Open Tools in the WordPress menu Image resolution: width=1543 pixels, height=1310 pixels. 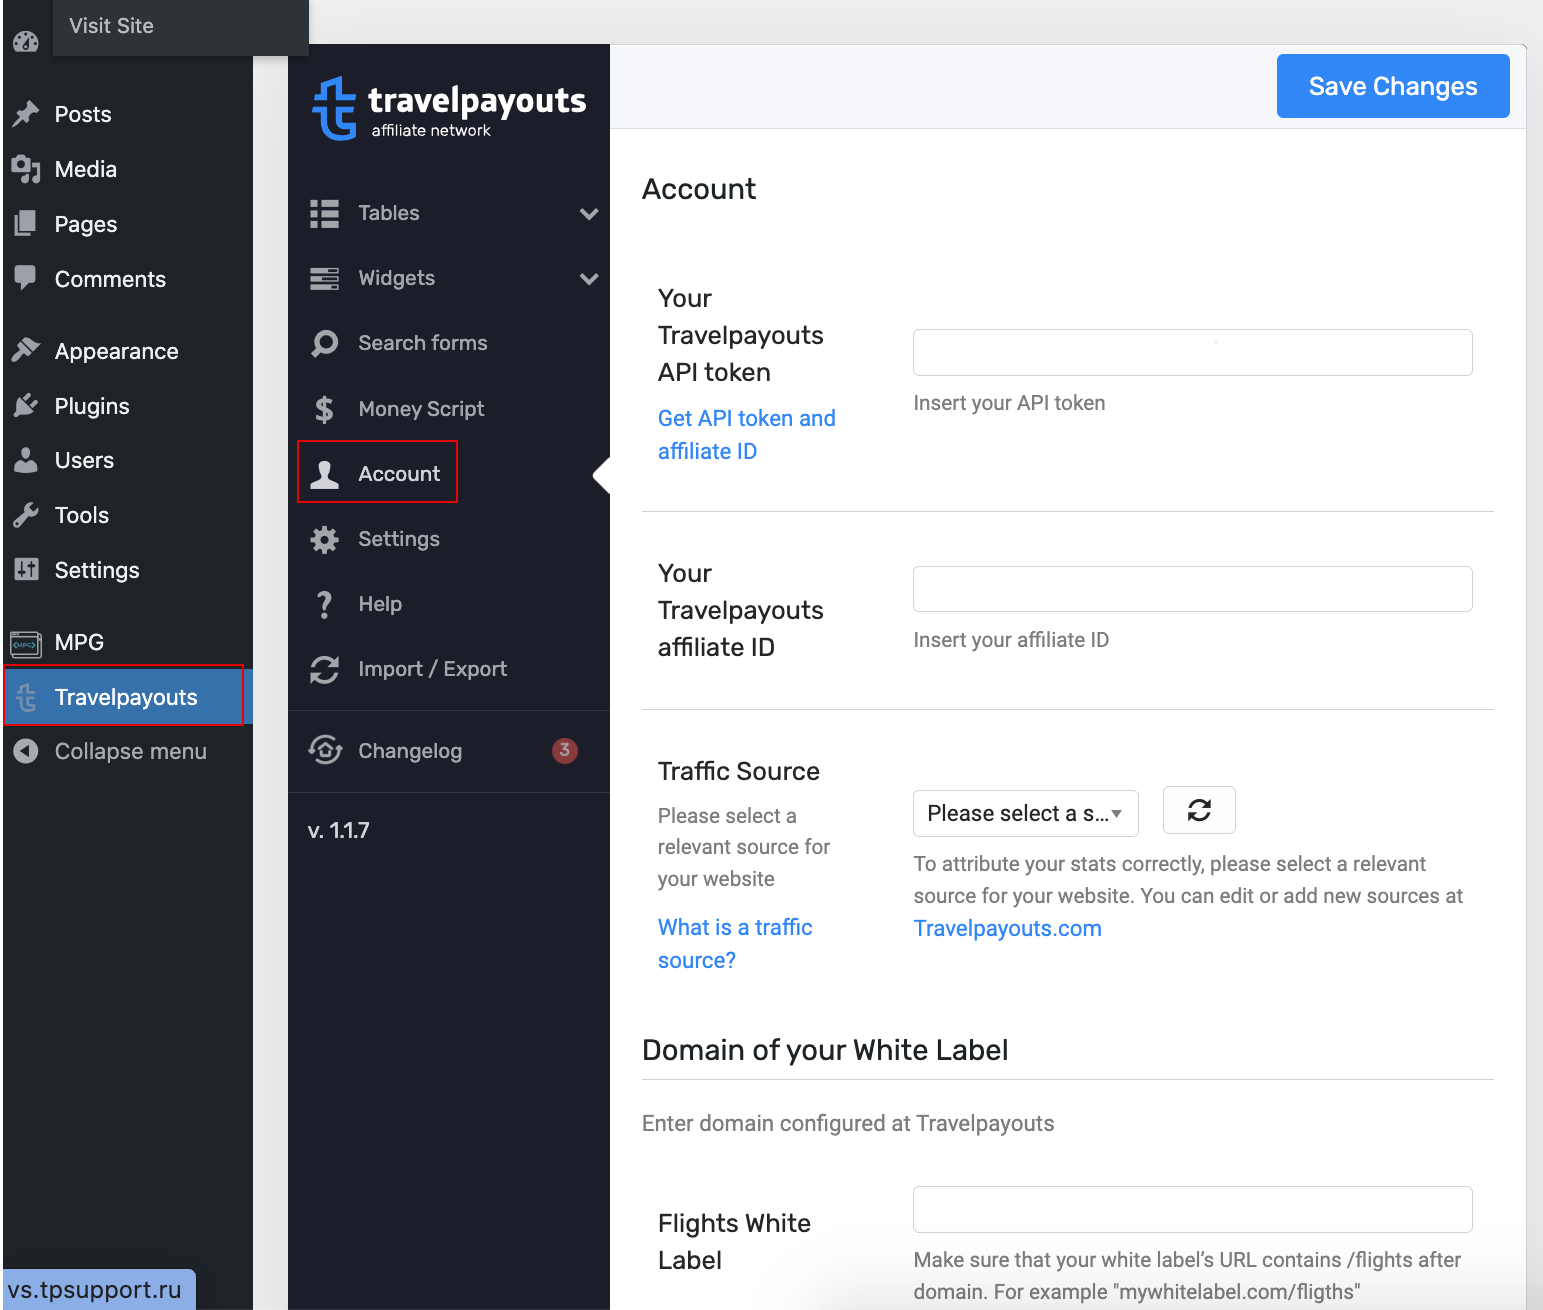[82, 515]
